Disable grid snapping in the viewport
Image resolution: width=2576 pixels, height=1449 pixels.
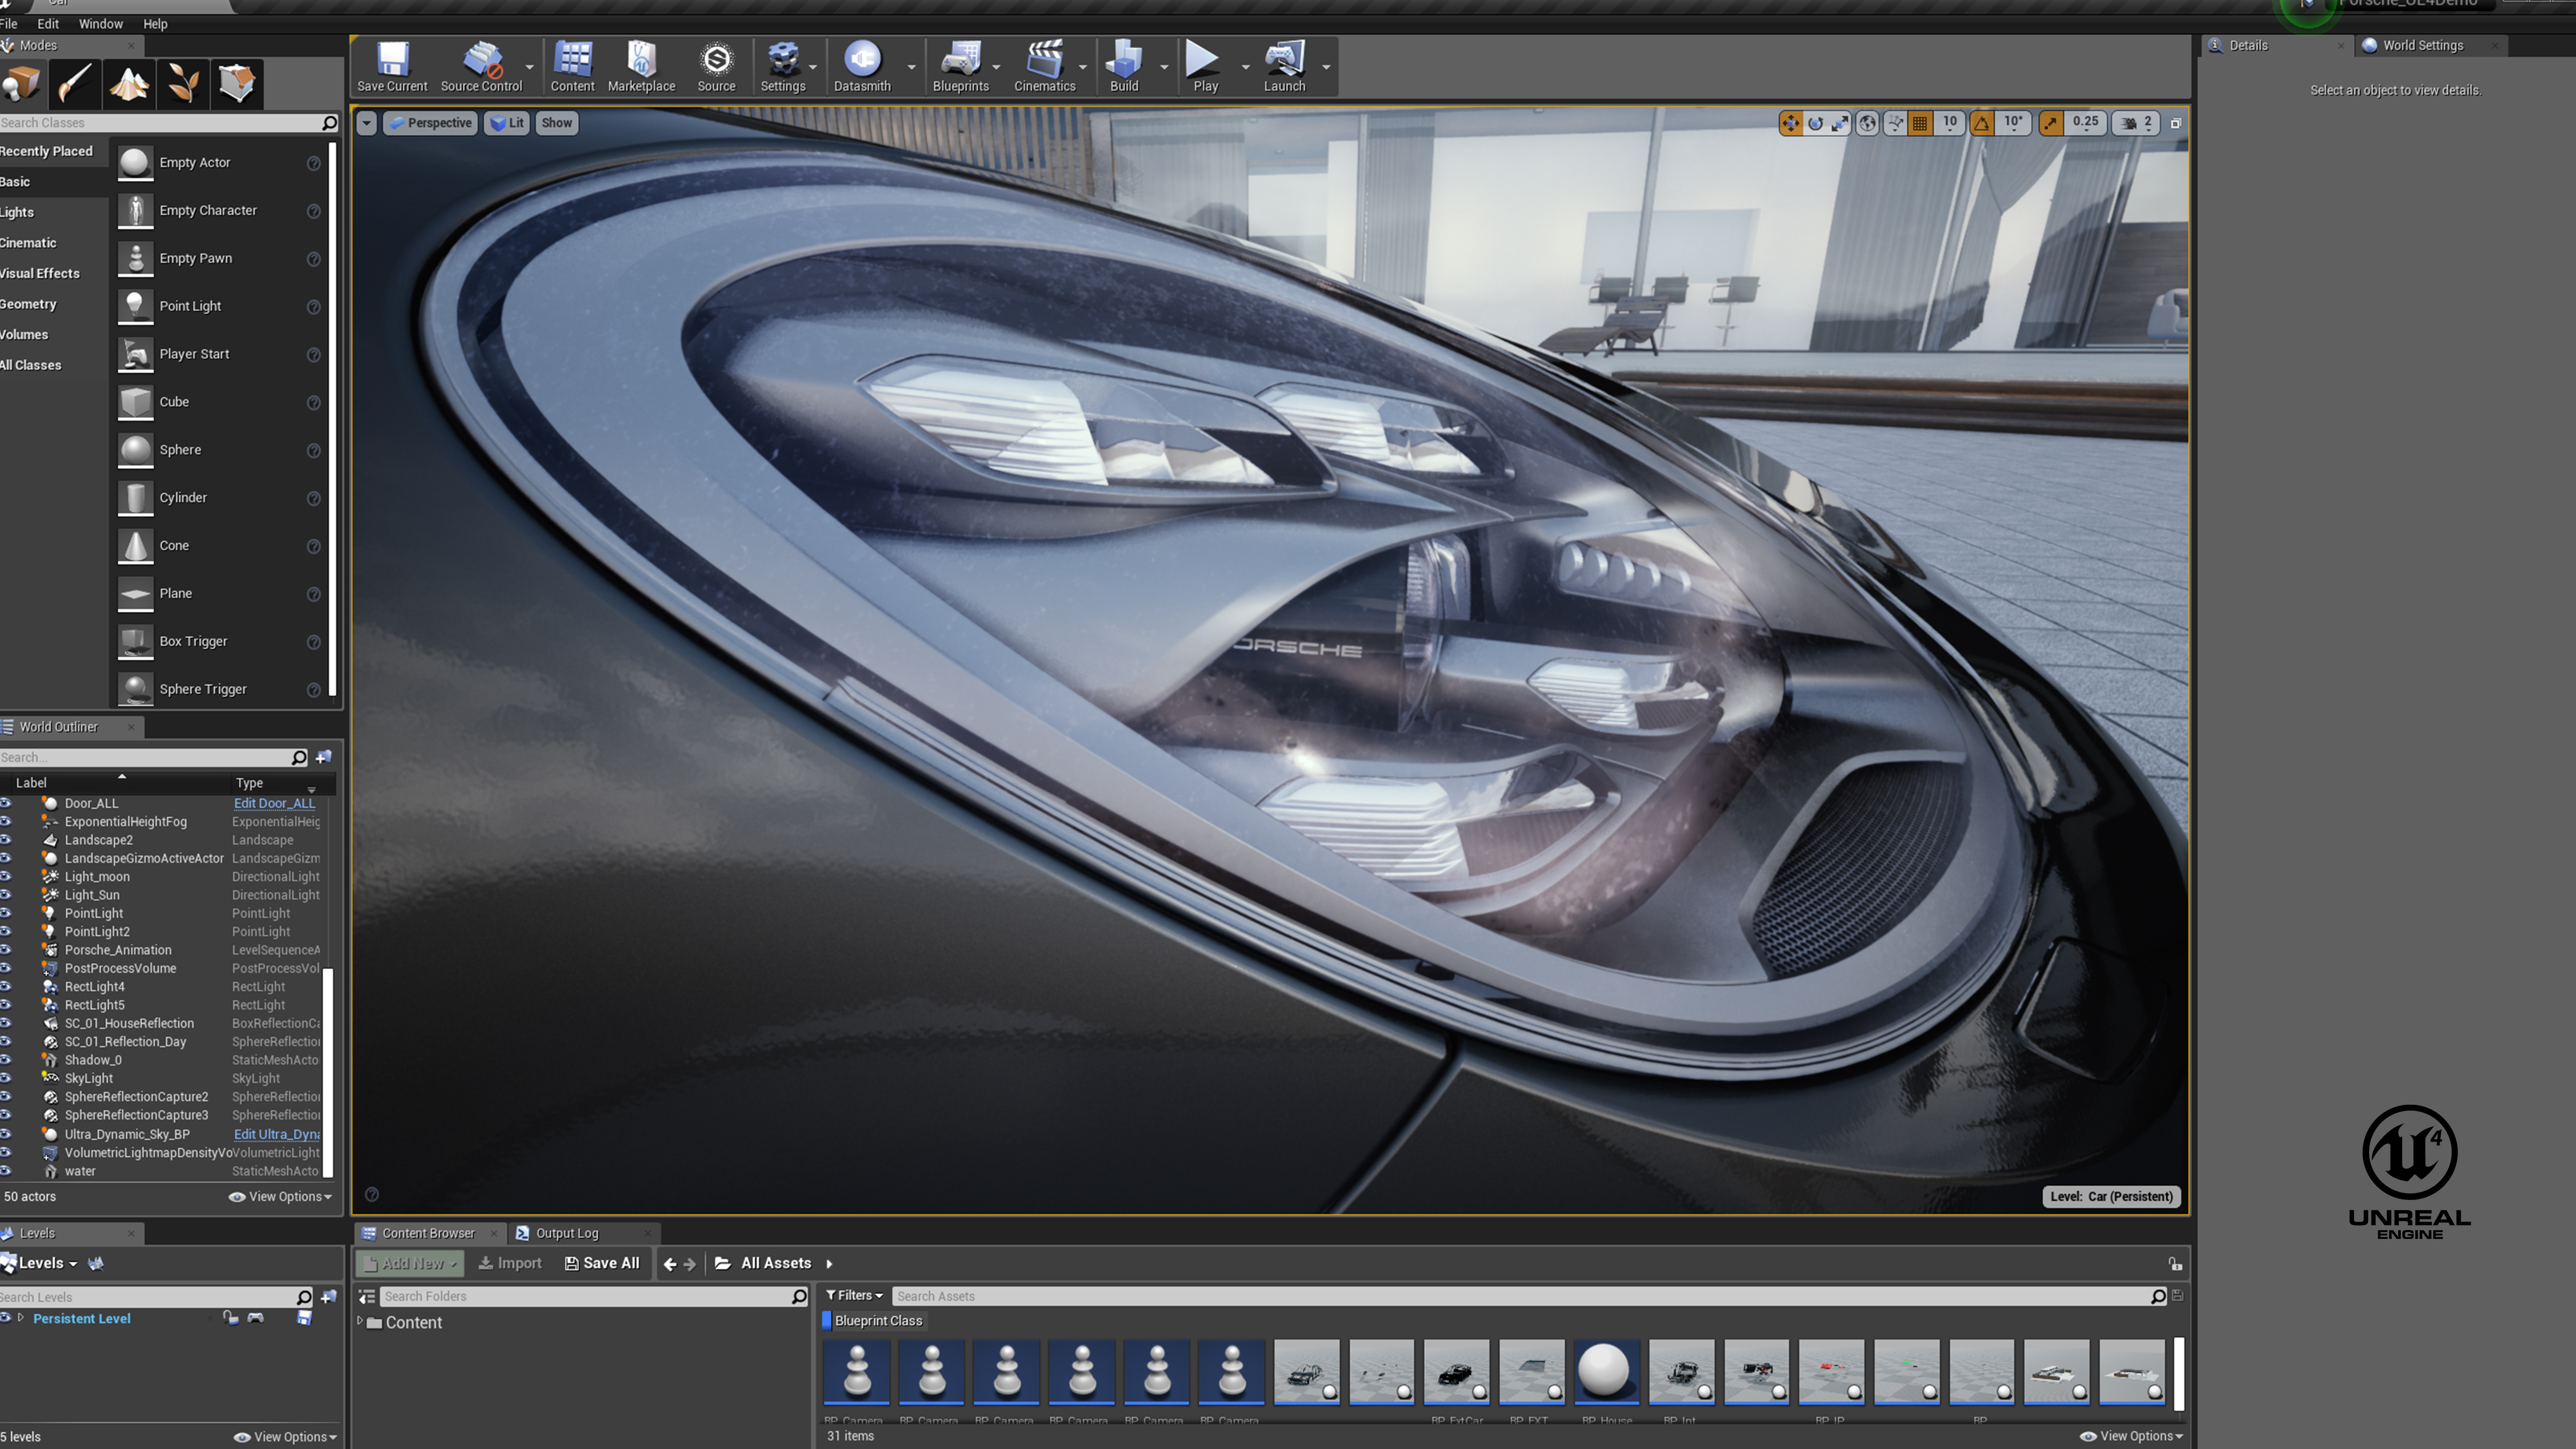[x=1920, y=122]
